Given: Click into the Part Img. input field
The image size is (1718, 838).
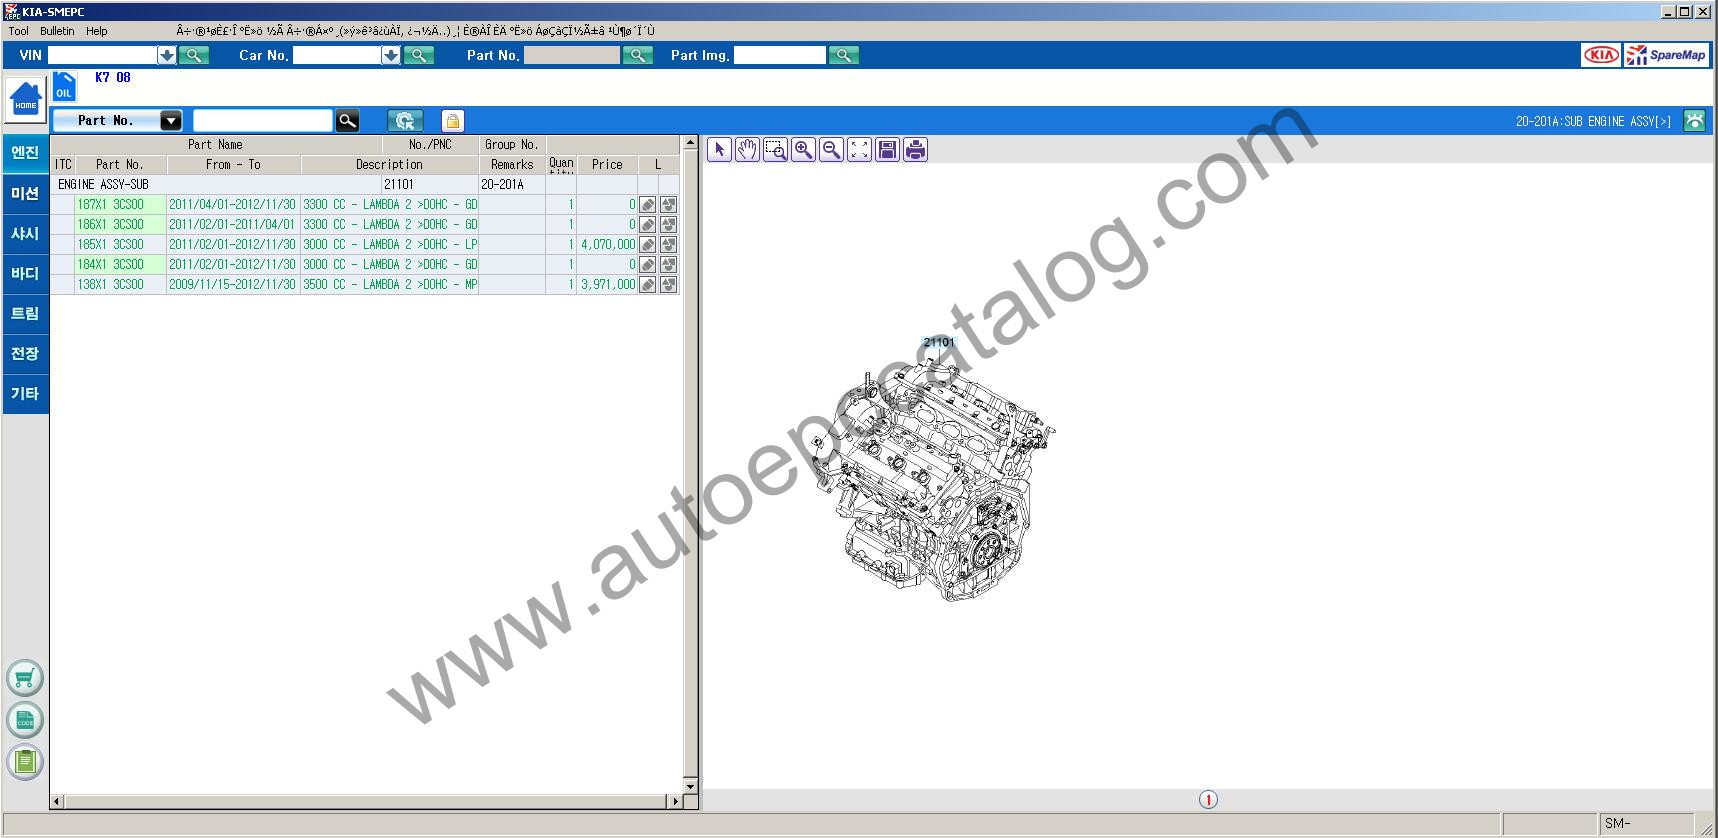Looking at the screenshot, I should click(780, 55).
